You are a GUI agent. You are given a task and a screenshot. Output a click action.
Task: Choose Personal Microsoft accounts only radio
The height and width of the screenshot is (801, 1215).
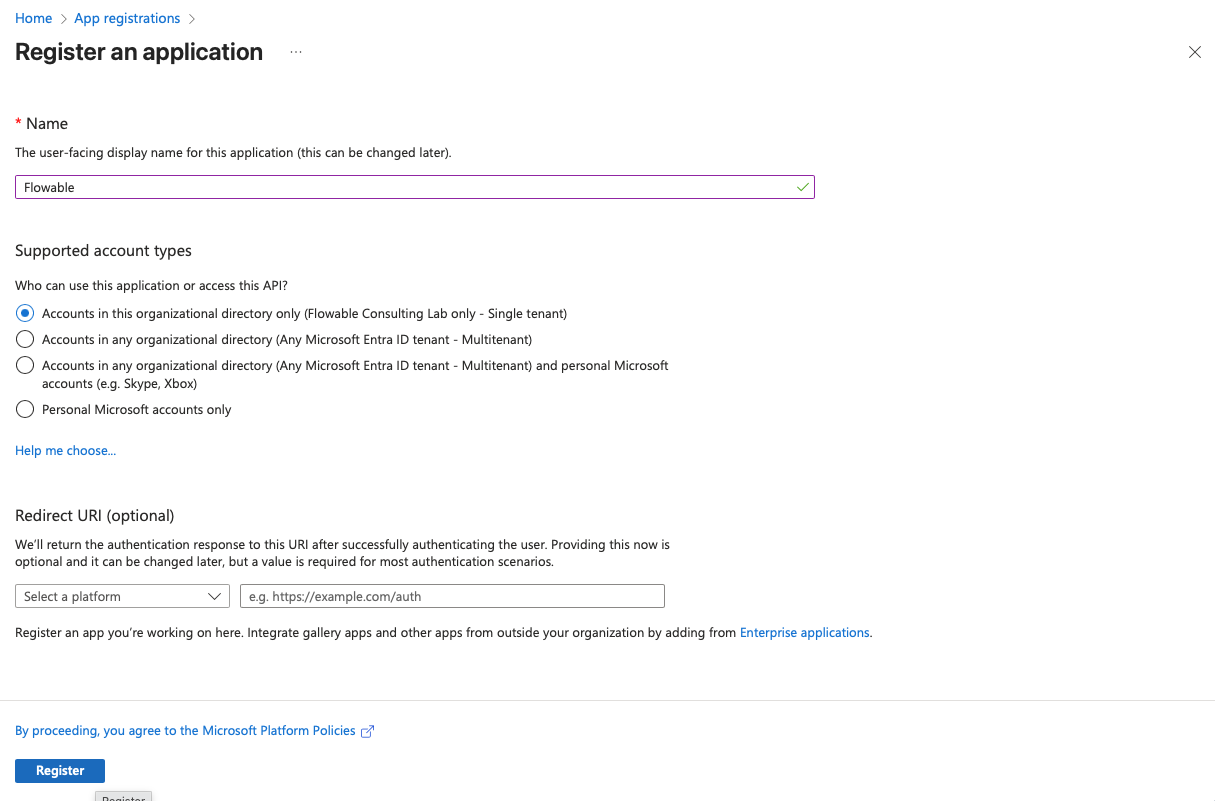25,409
